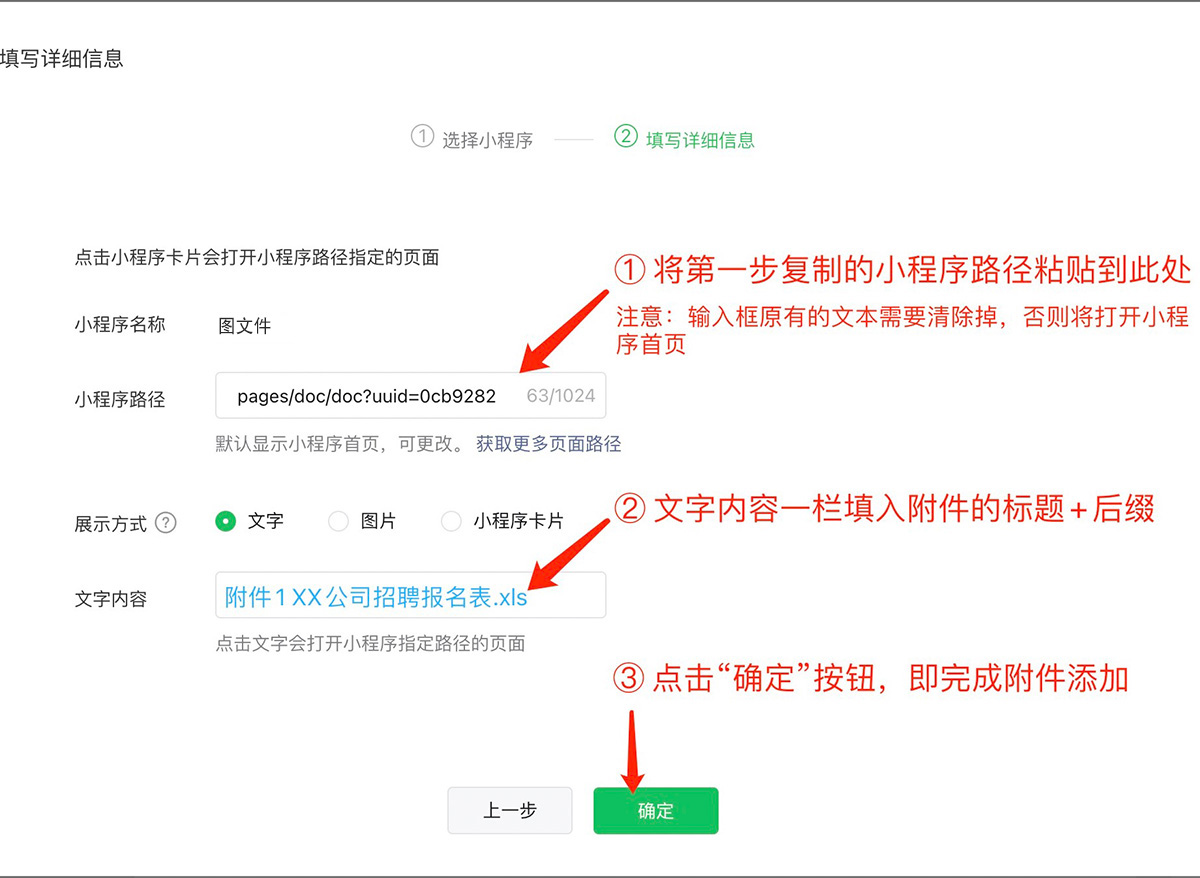Click the step 1 circled number icon
The image size is (1200, 878).
tap(422, 136)
